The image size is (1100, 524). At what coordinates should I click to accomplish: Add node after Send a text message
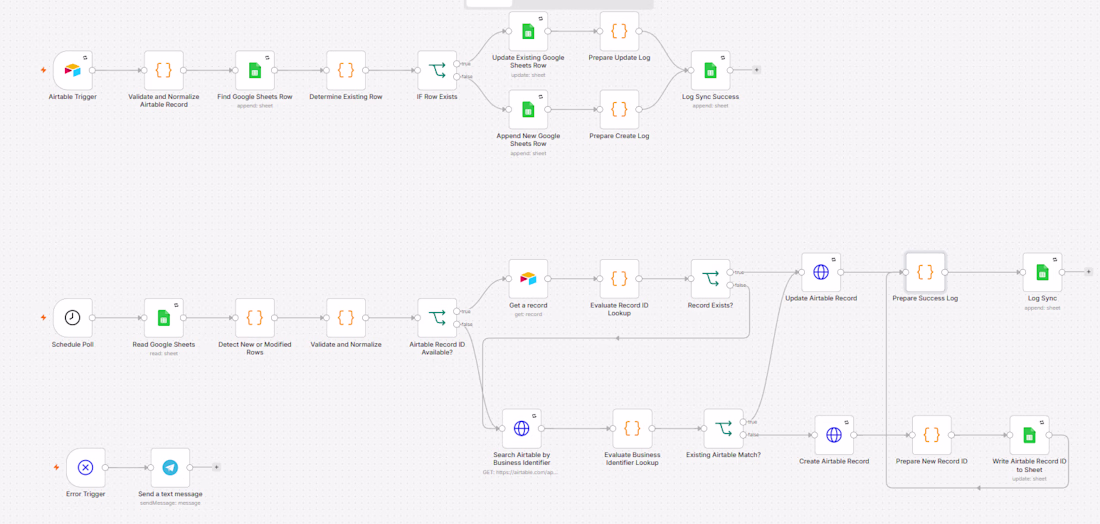(217, 467)
